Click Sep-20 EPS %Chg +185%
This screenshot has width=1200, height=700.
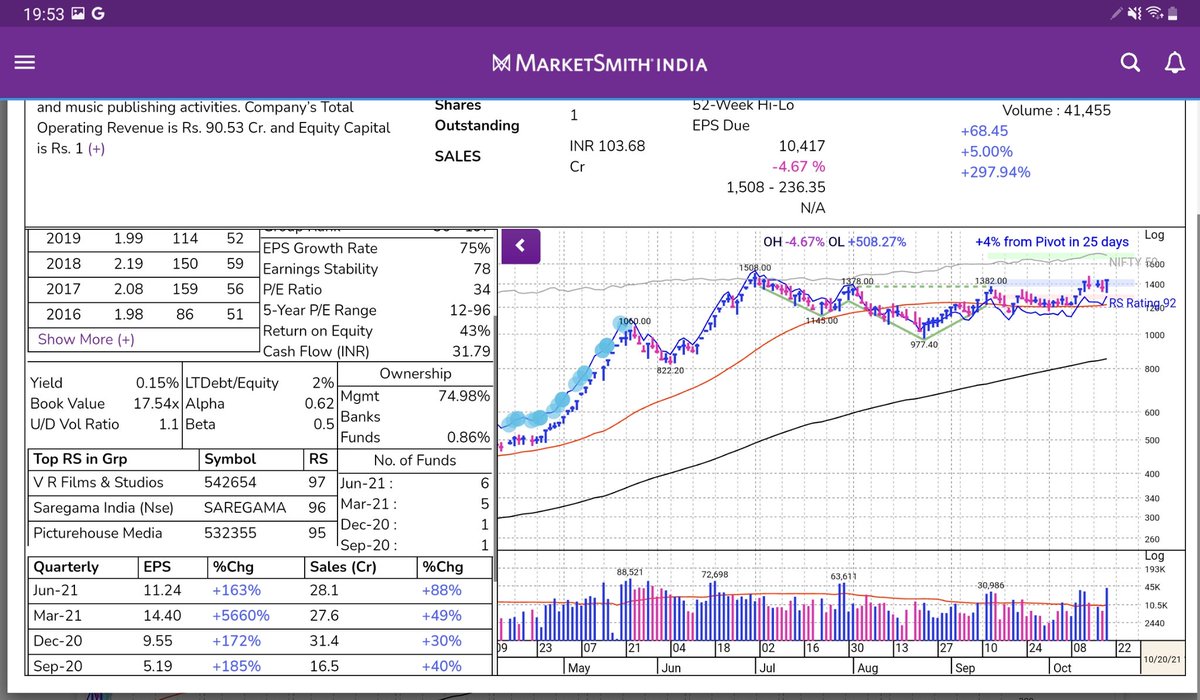coord(235,666)
